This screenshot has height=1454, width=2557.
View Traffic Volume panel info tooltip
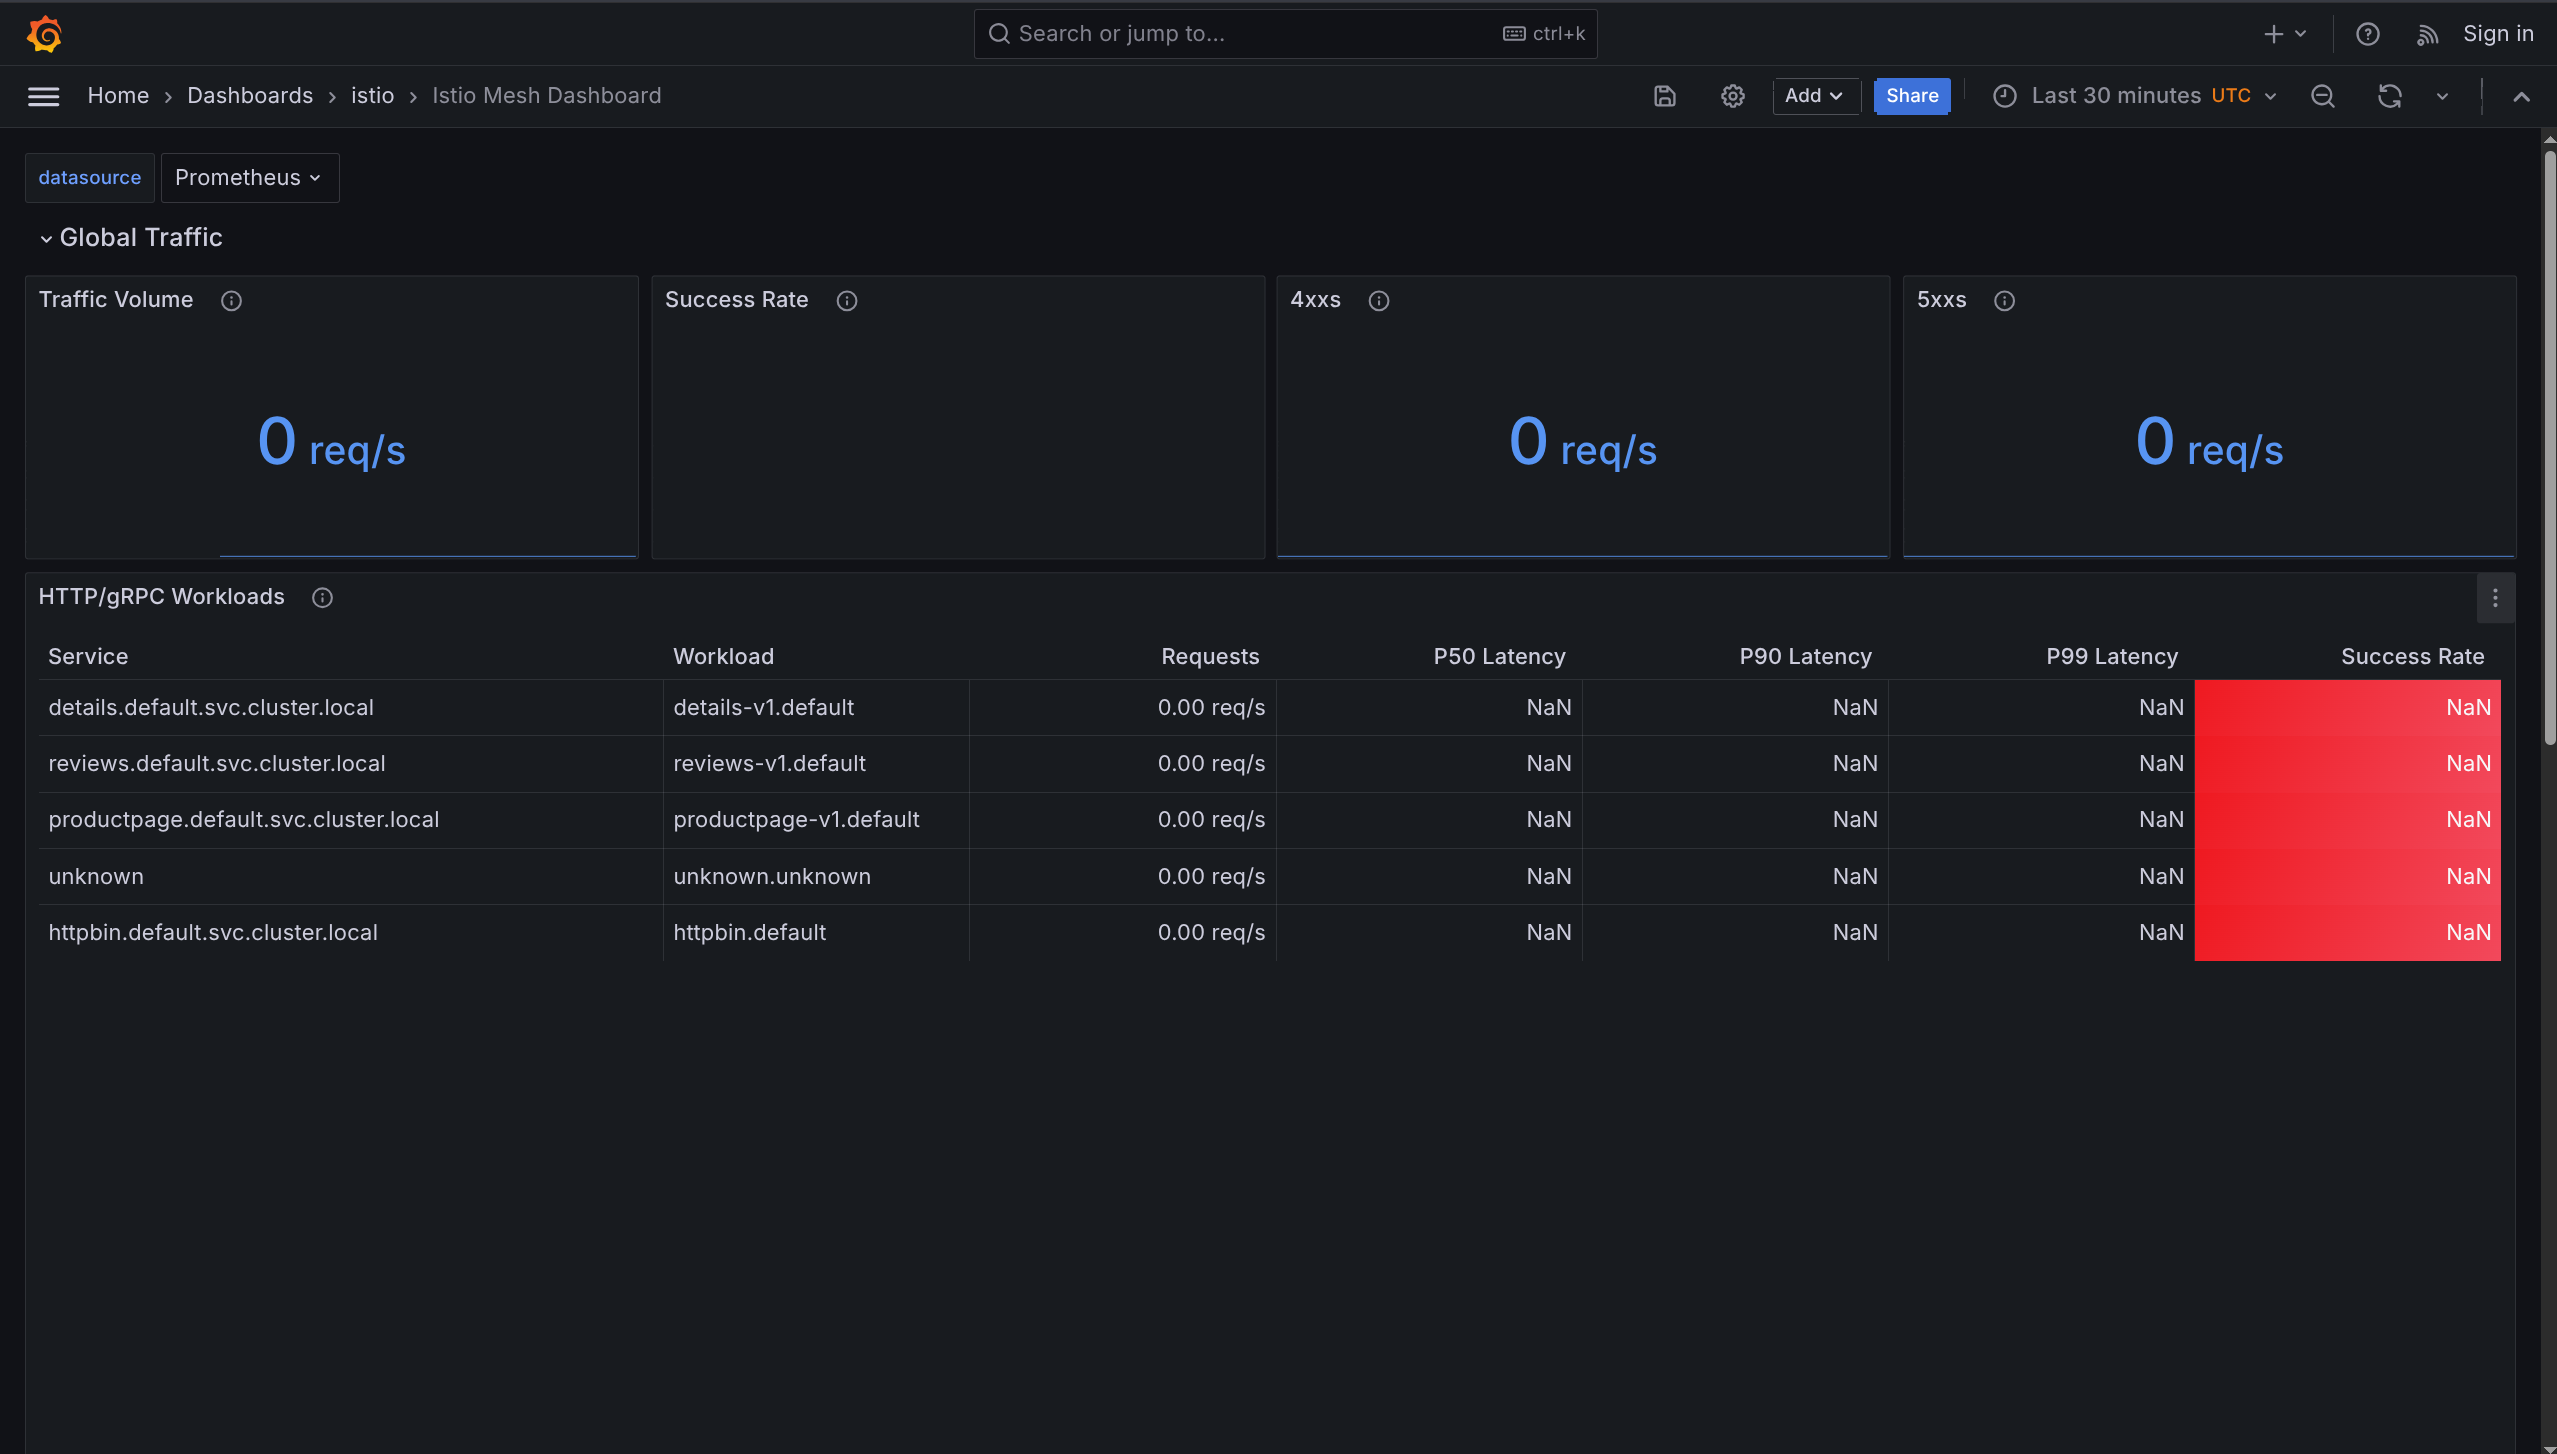[x=231, y=300]
